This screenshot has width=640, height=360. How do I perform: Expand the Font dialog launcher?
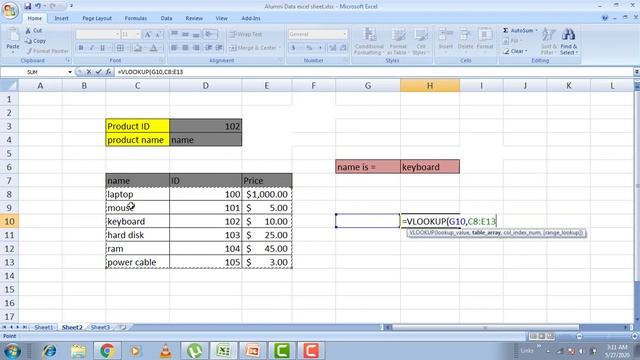[161, 60]
